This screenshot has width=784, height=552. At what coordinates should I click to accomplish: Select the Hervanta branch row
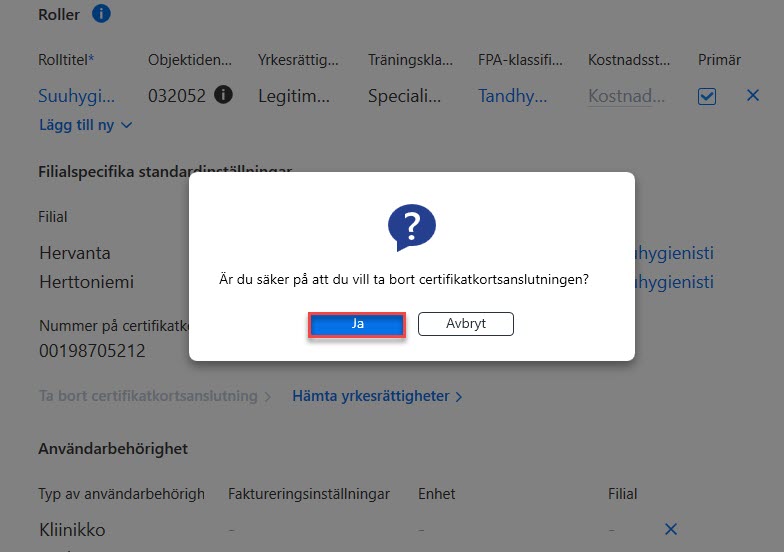75,253
